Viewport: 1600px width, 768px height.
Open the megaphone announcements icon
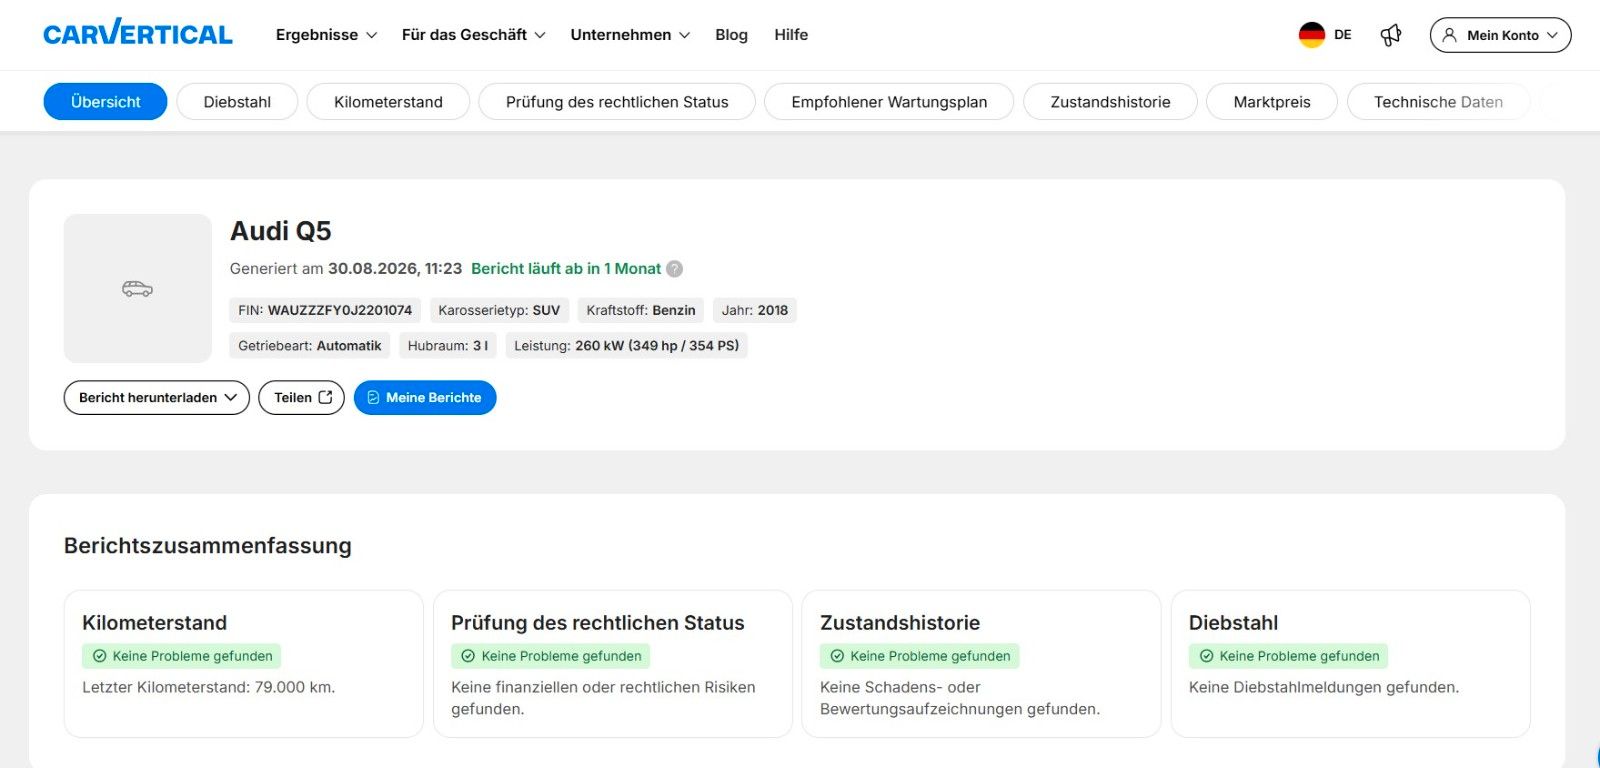pos(1391,35)
